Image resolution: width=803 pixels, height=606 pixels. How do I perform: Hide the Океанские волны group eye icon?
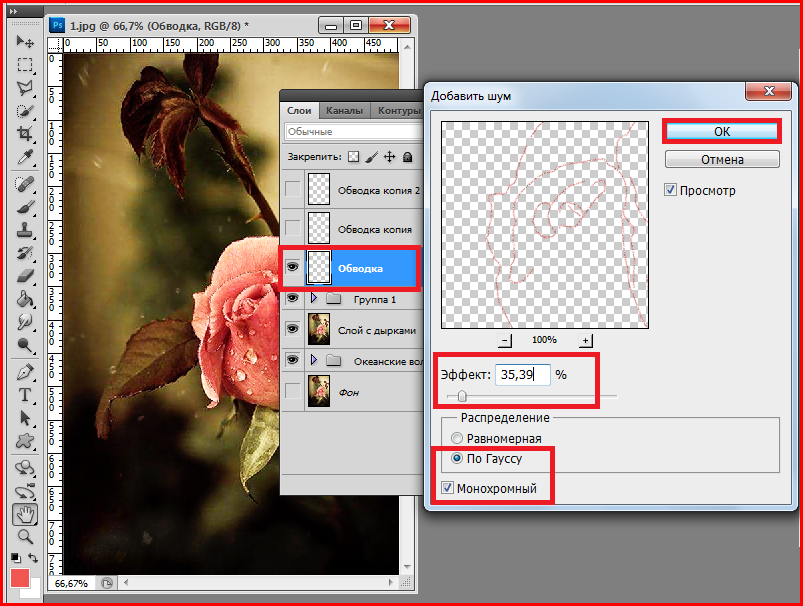click(x=292, y=360)
